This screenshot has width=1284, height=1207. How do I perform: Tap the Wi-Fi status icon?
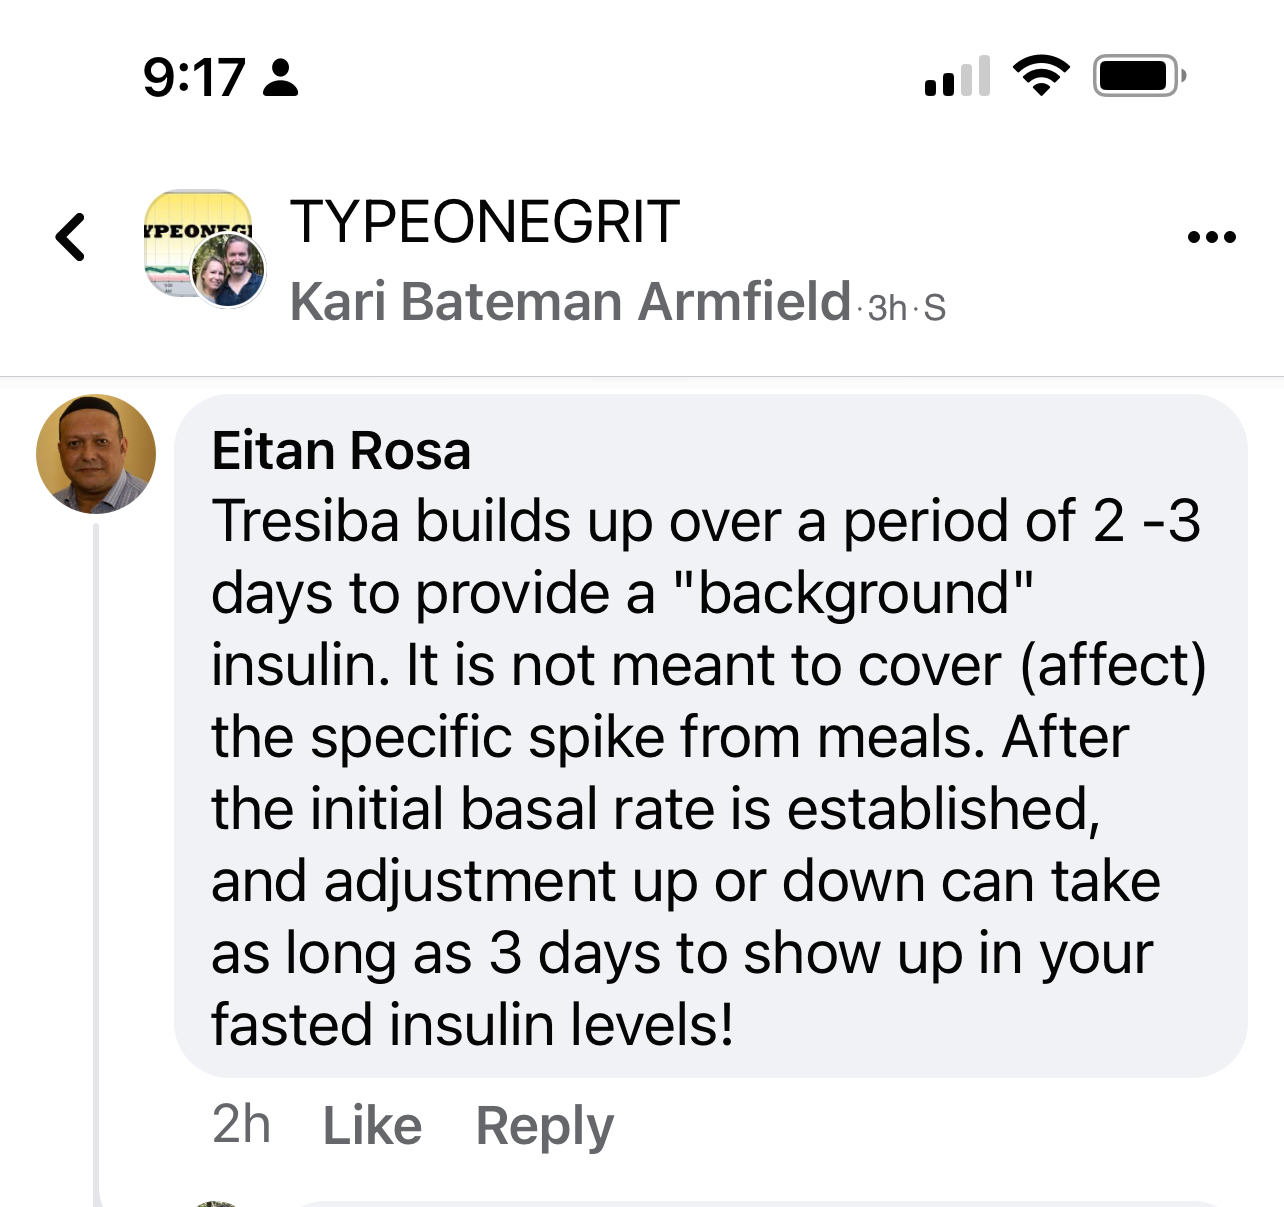[x=1041, y=76]
